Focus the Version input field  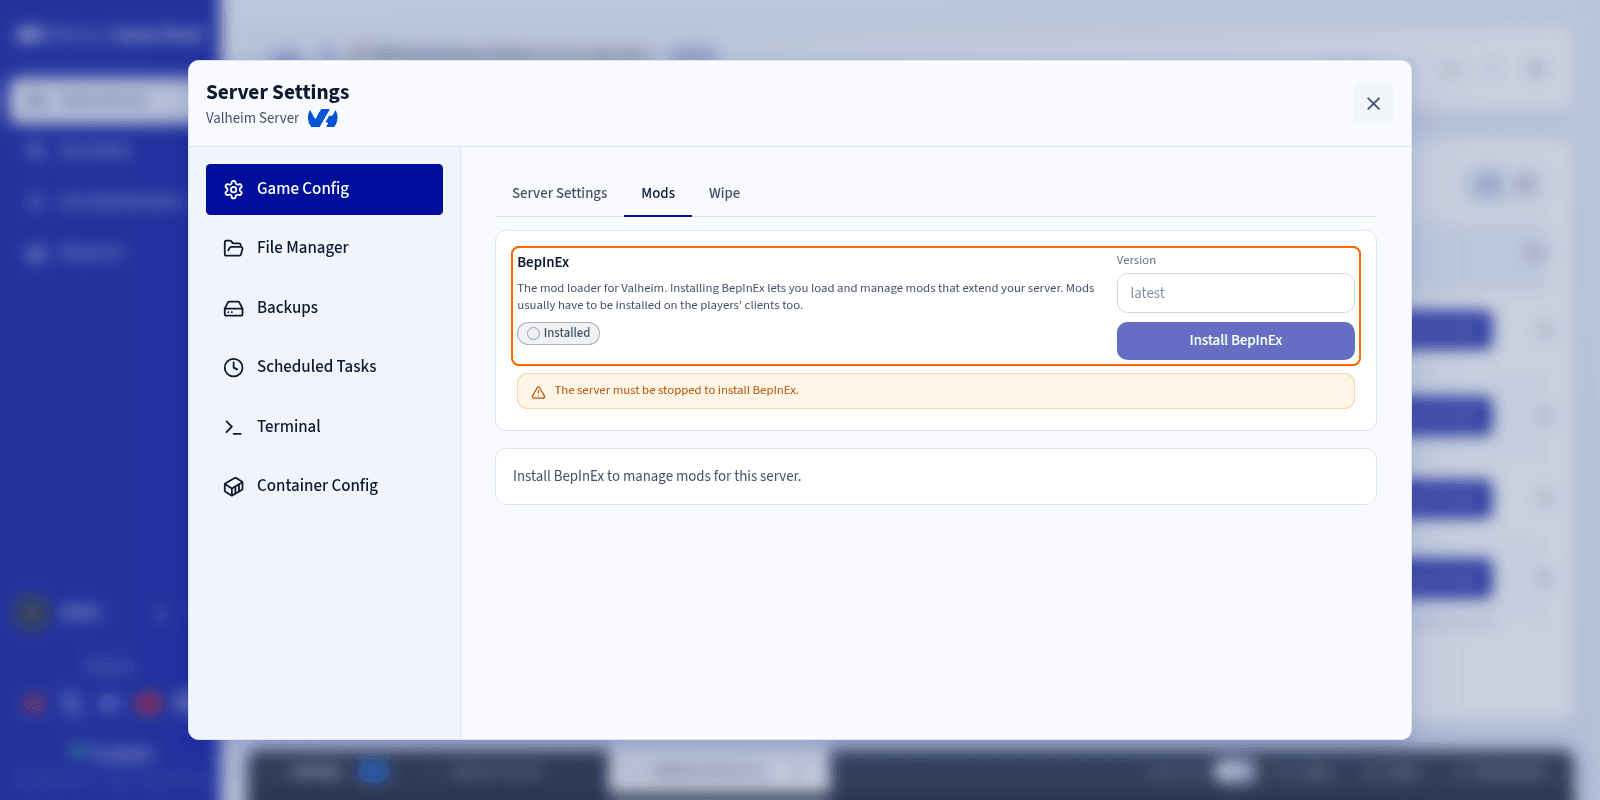1235,293
